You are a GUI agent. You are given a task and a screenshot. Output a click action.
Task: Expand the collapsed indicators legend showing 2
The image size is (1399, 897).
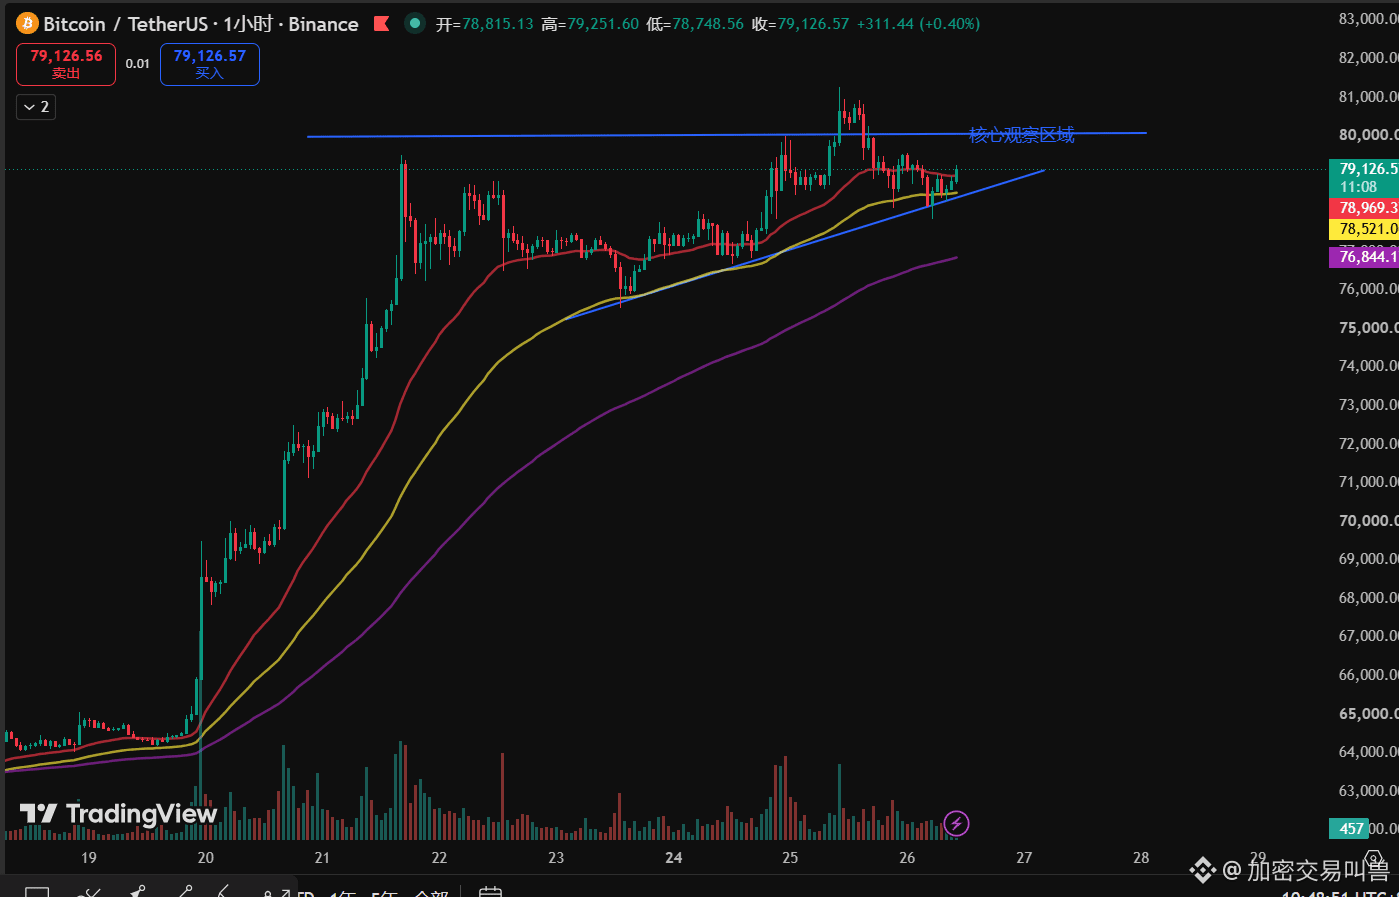click(36, 107)
